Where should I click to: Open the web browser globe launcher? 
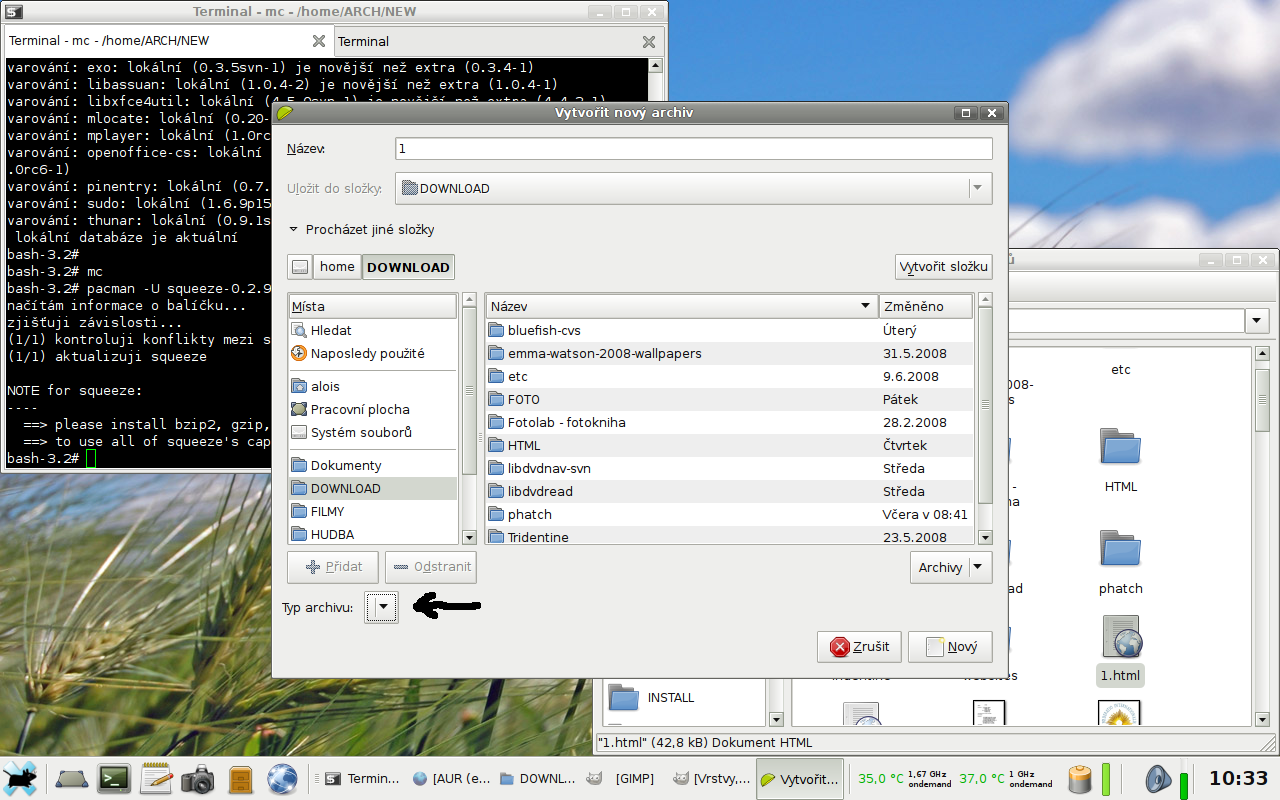pyautogui.click(x=282, y=778)
